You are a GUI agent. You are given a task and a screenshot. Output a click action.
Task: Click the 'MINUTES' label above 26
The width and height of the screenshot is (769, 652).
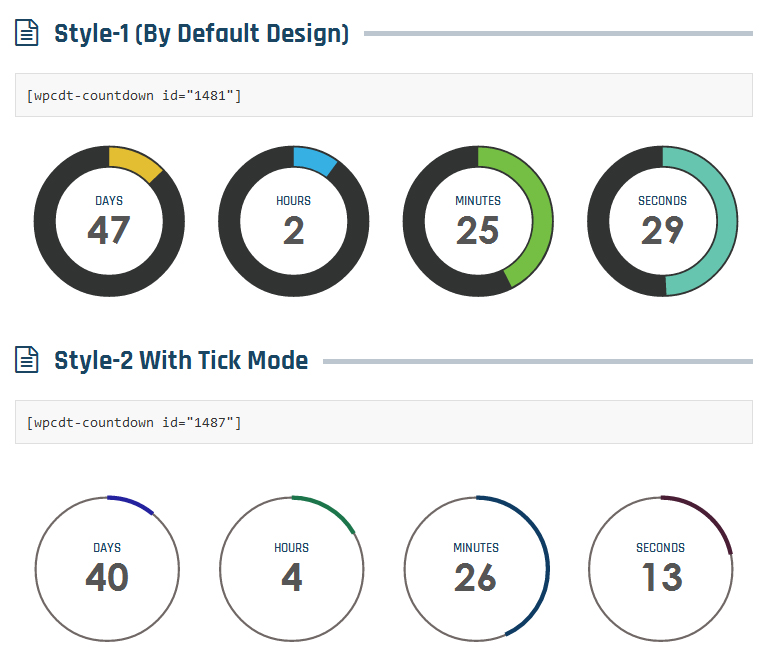click(x=476, y=548)
